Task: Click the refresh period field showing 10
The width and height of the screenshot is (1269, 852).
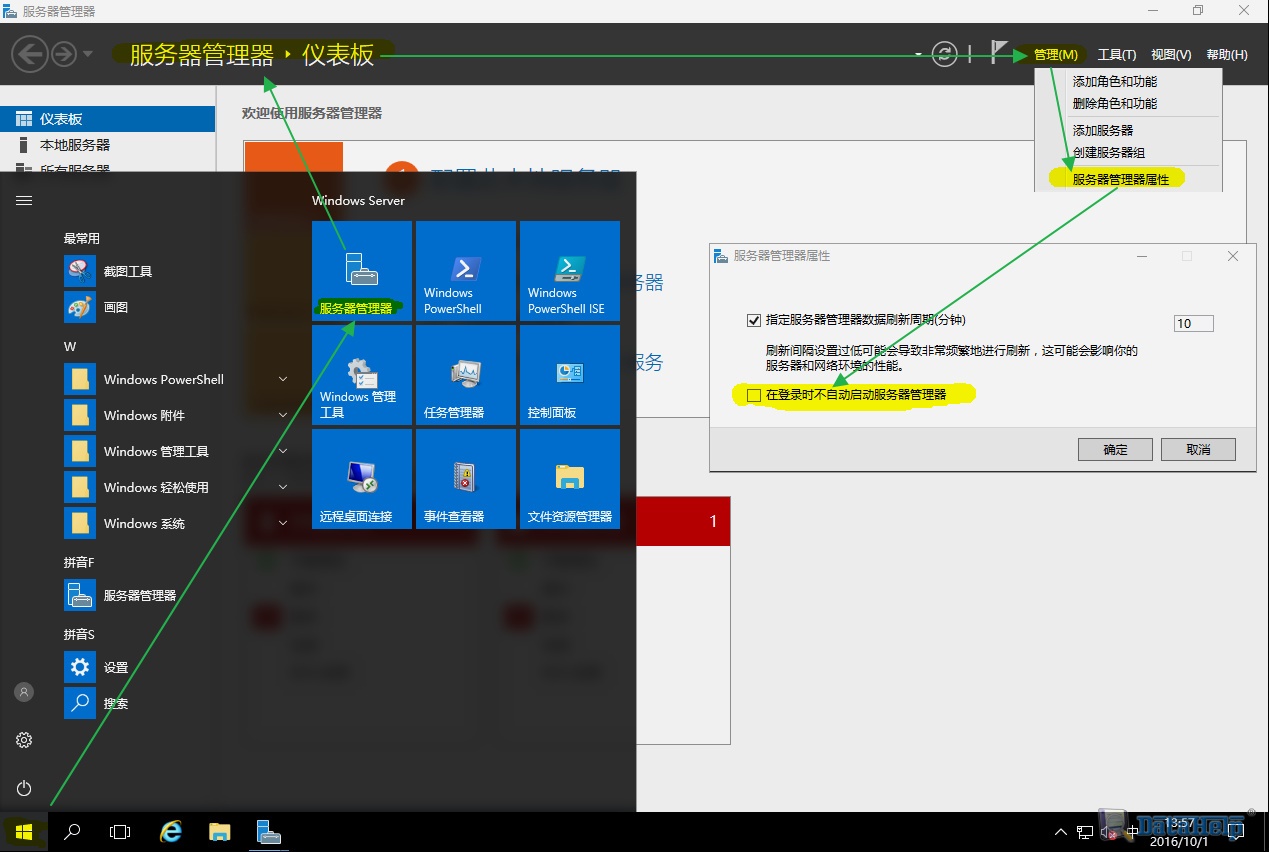Action: [x=1193, y=323]
